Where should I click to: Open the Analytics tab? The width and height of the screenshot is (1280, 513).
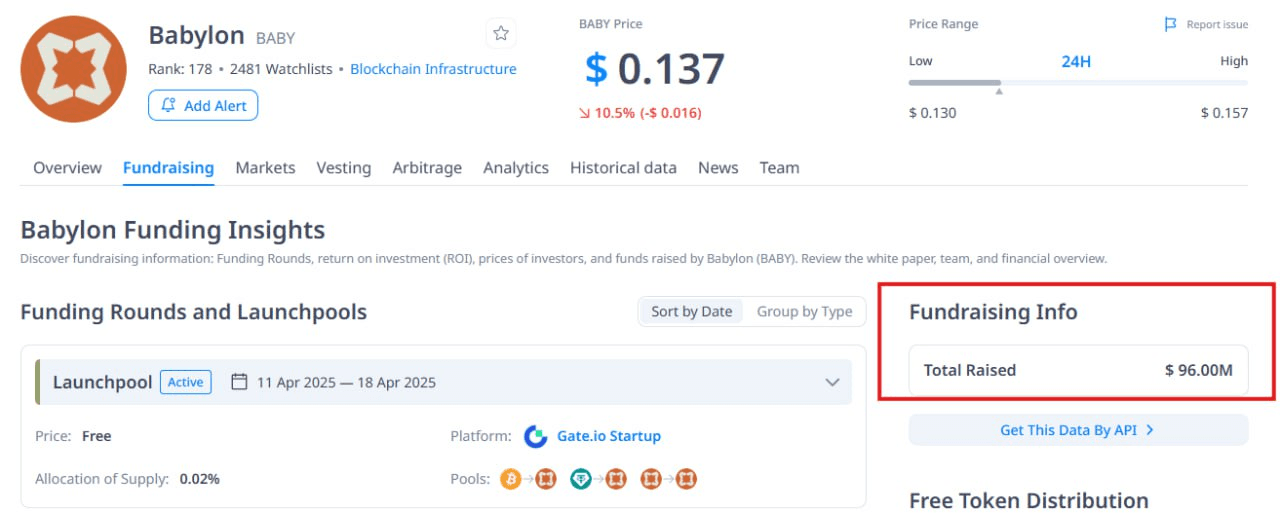point(516,168)
